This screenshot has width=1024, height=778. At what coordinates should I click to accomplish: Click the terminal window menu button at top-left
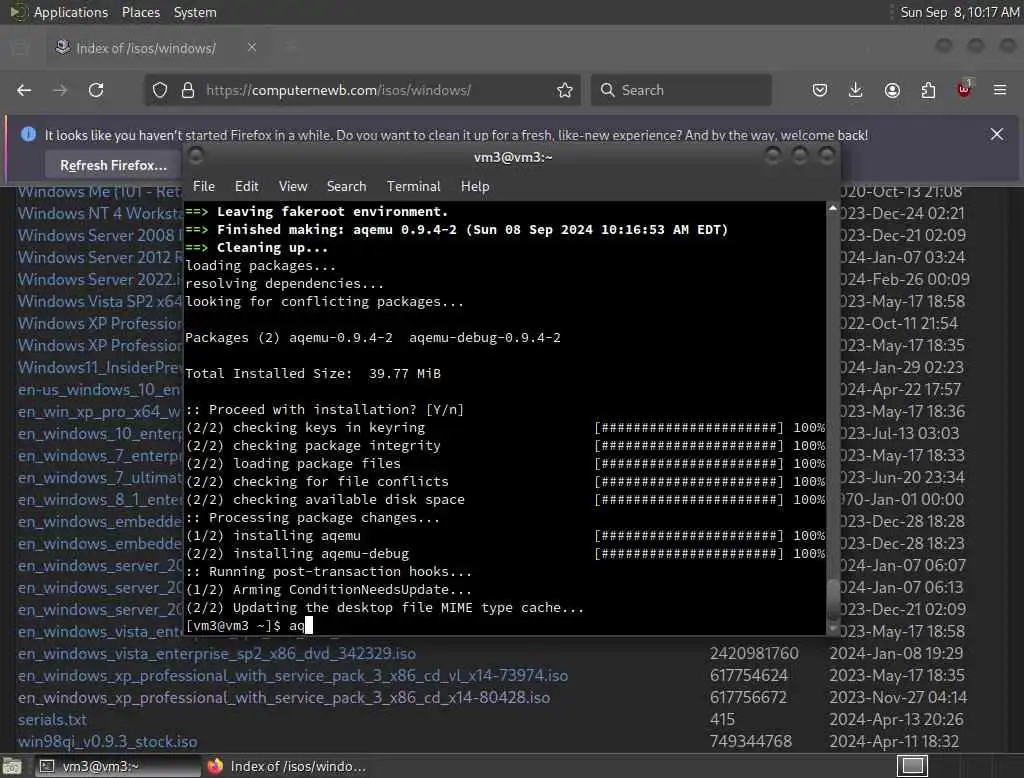point(195,156)
